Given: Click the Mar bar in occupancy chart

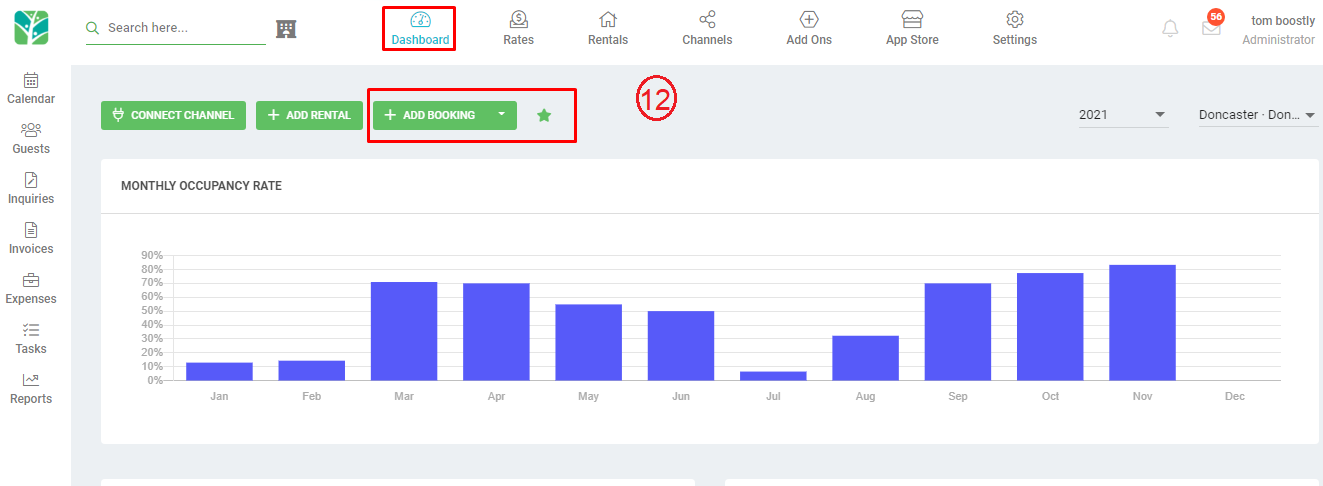Looking at the screenshot, I should (404, 331).
